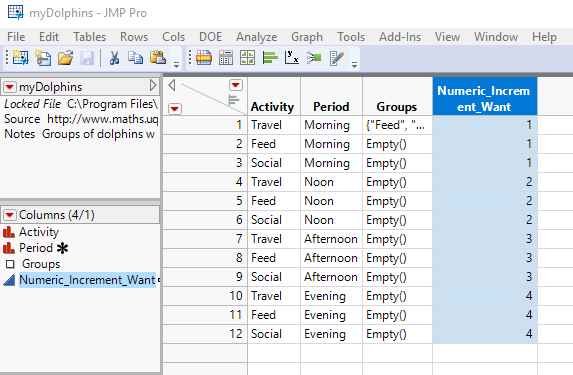The image size is (573, 375).
Task: Select the Activity column header
Action: 272,107
